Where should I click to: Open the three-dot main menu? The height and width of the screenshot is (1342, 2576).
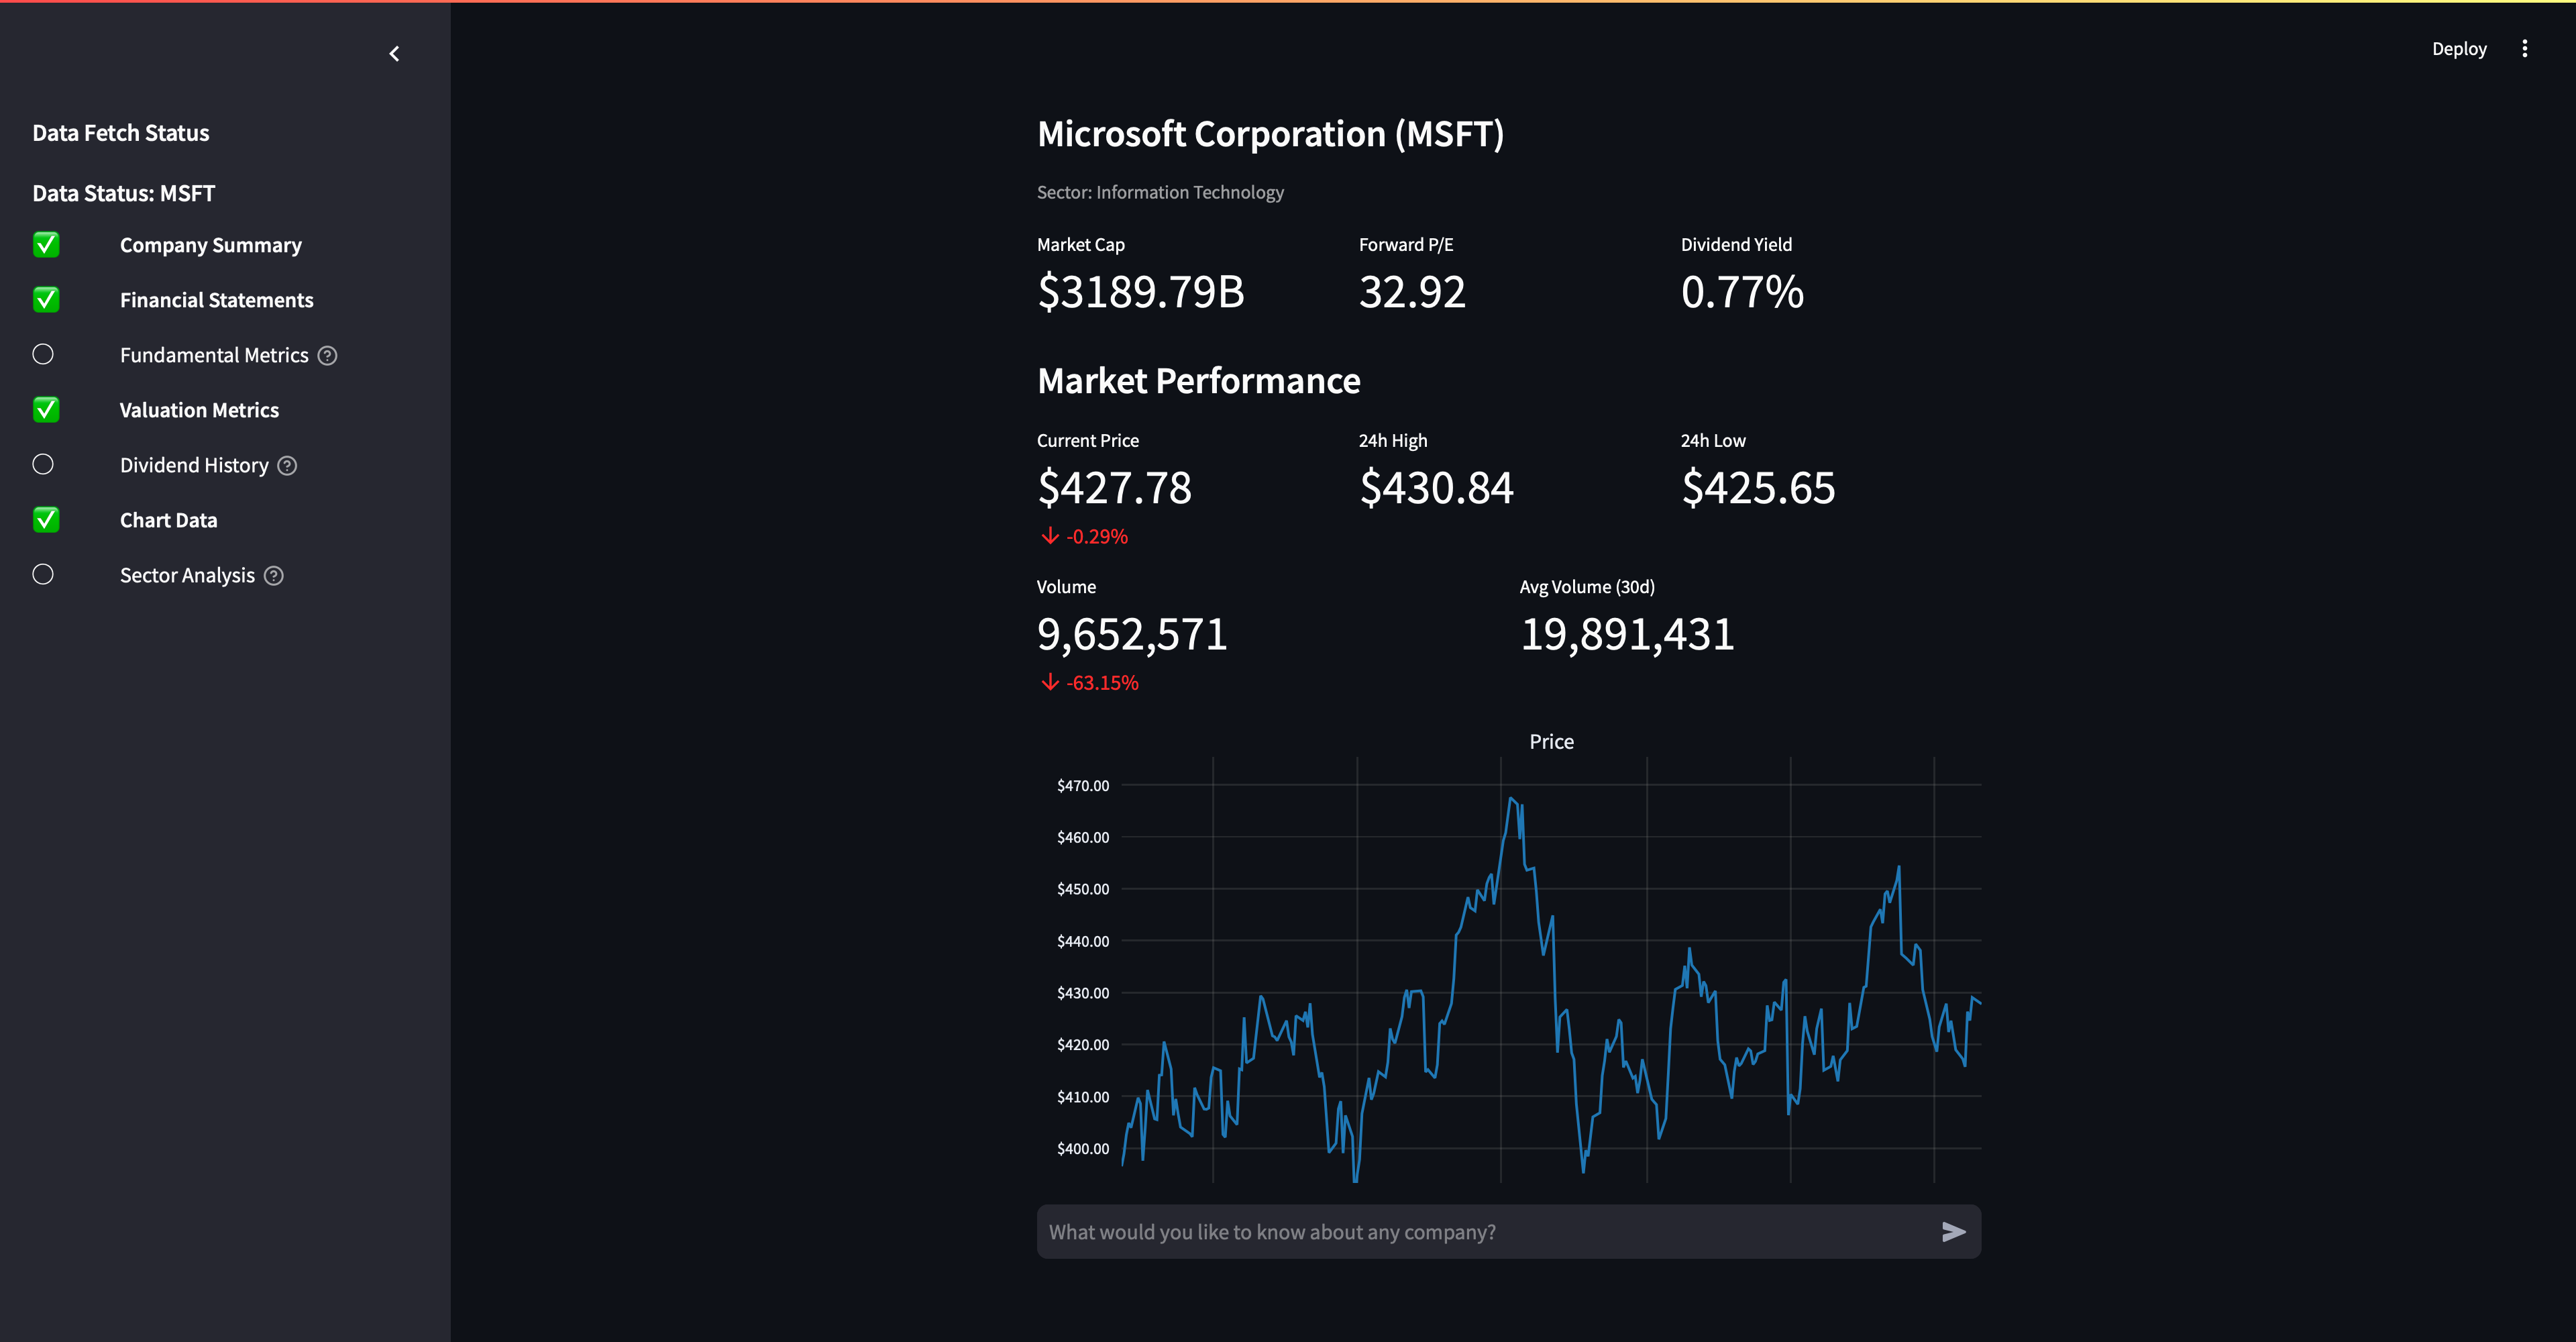(2524, 49)
